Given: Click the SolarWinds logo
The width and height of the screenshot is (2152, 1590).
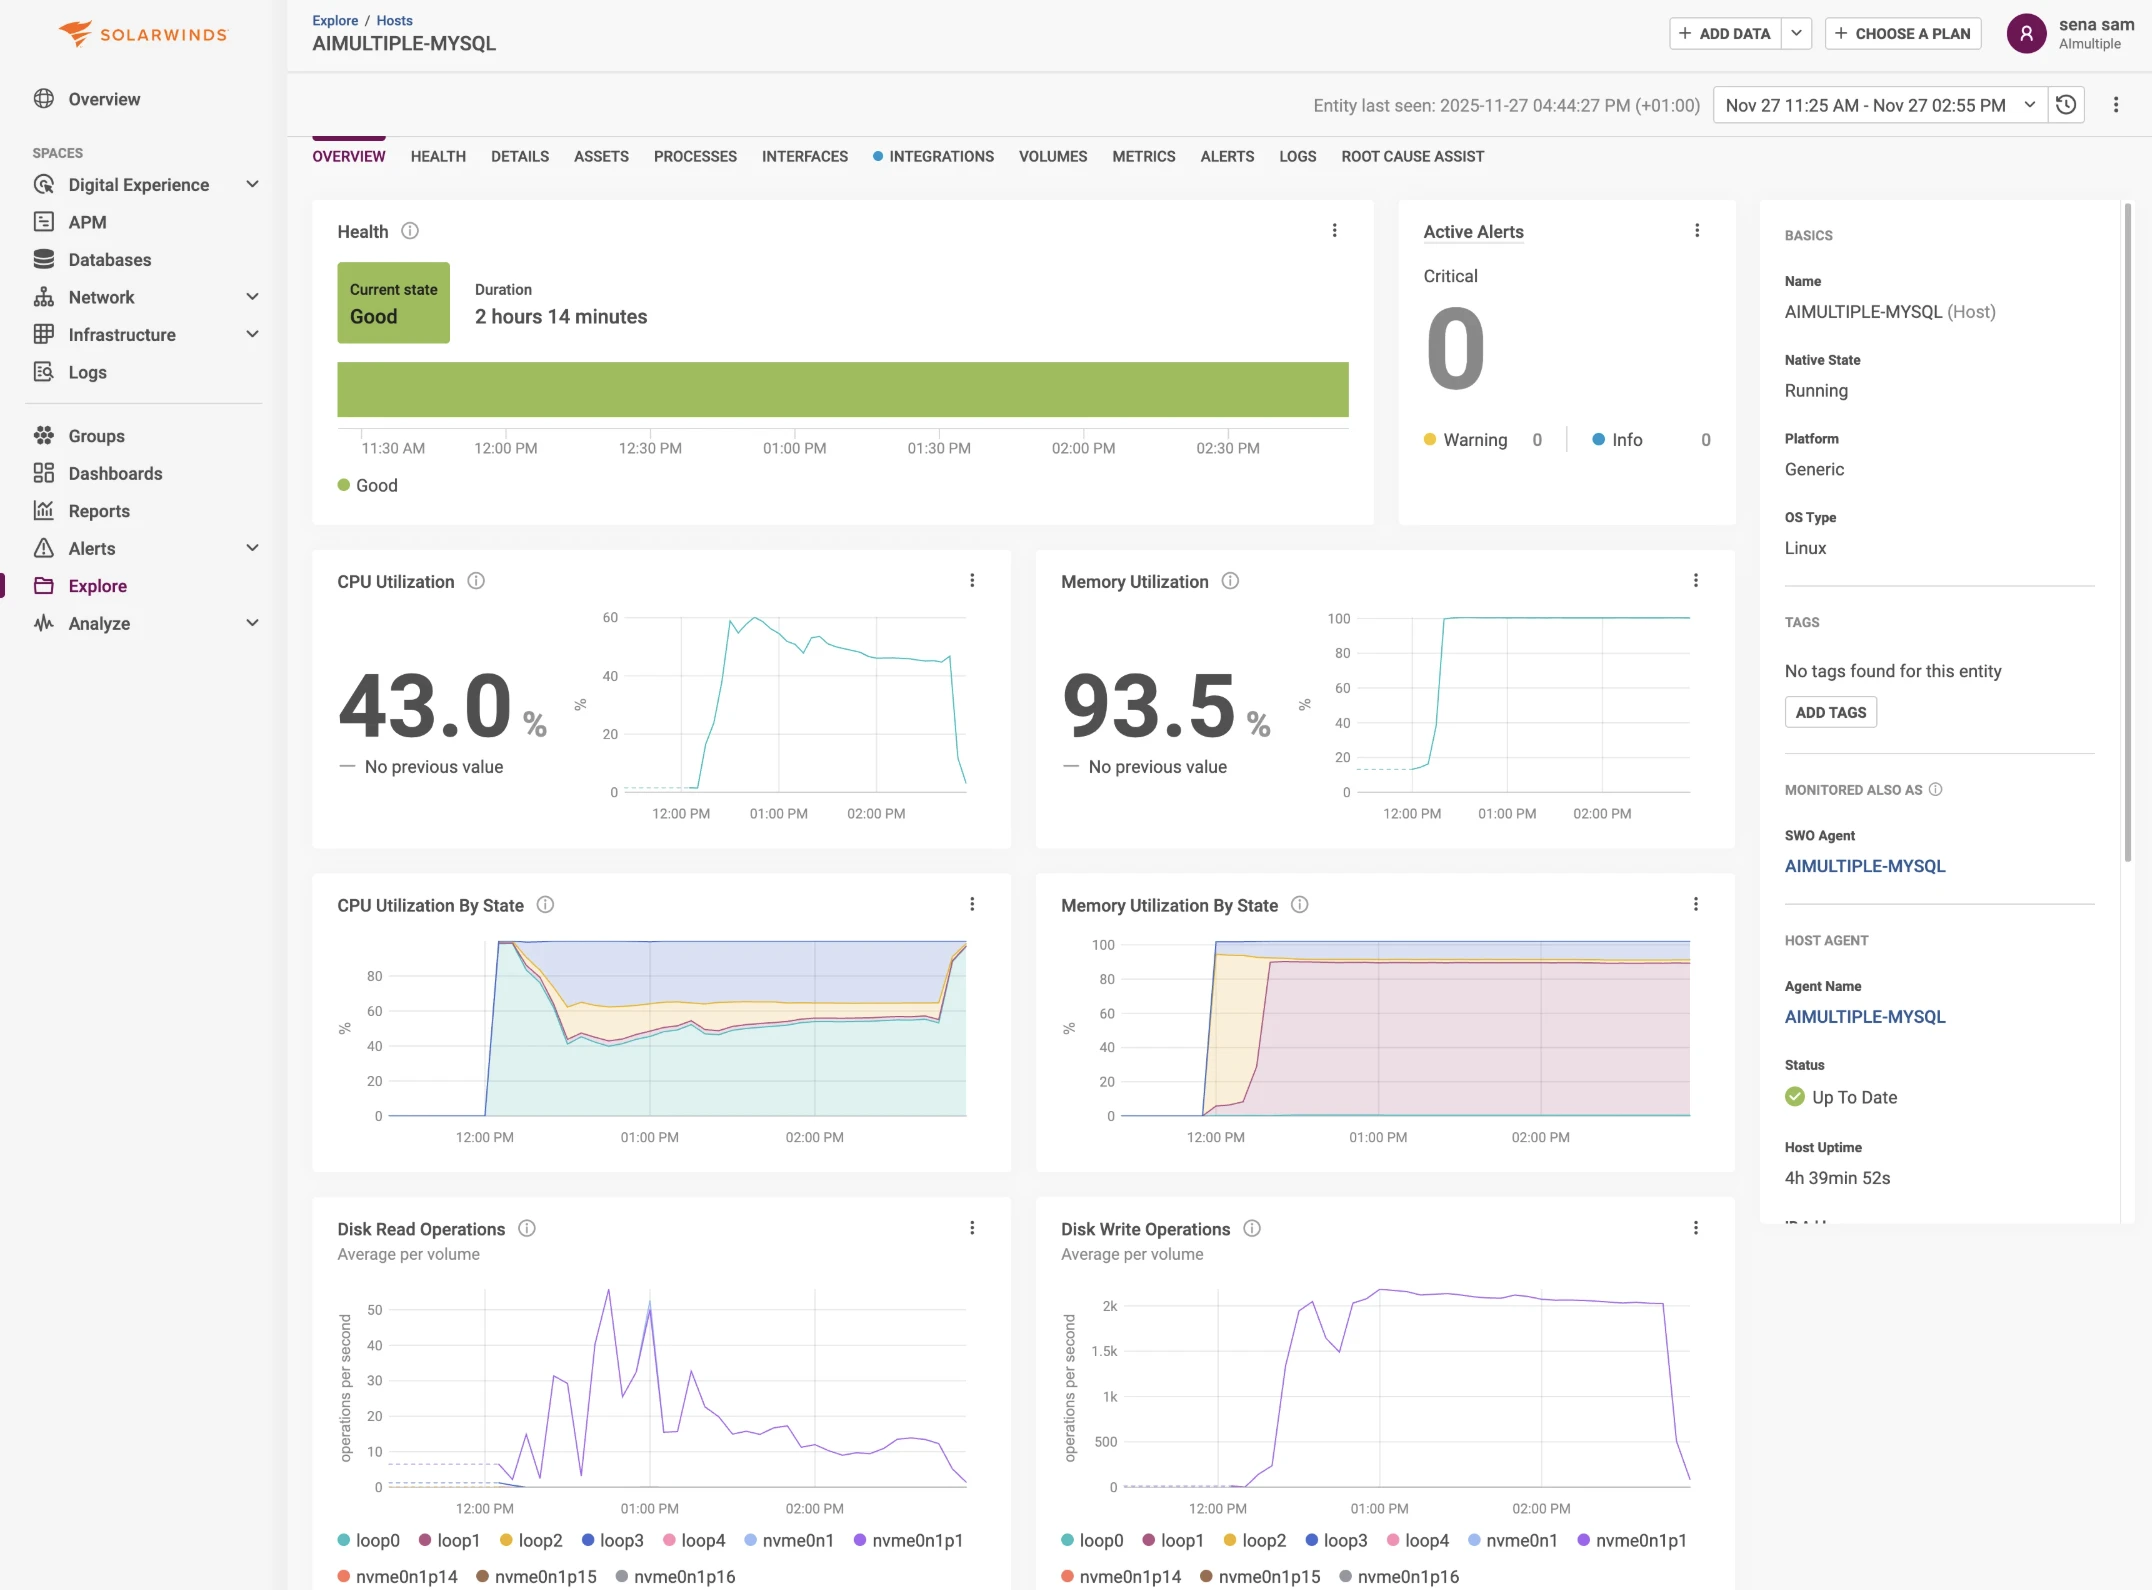Looking at the screenshot, I should pyautogui.click(x=143, y=34).
